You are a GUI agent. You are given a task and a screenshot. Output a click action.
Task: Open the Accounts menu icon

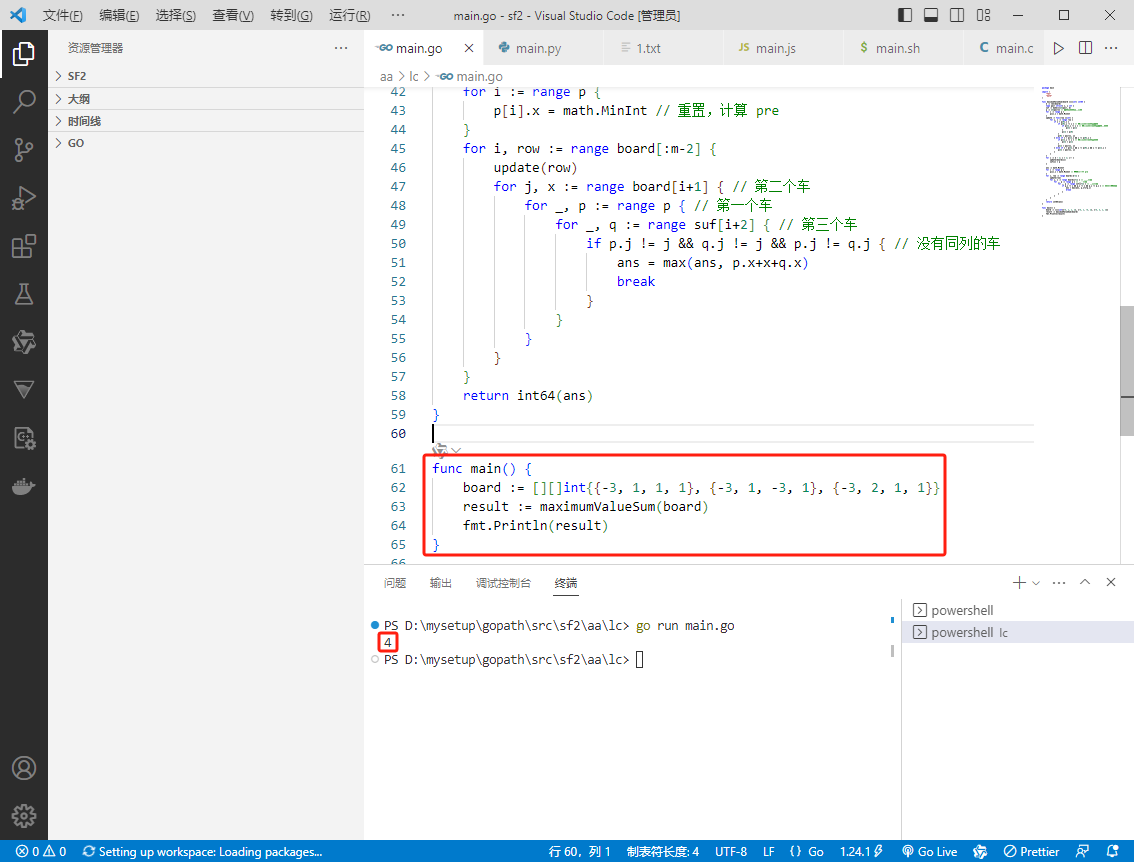point(24,768)
